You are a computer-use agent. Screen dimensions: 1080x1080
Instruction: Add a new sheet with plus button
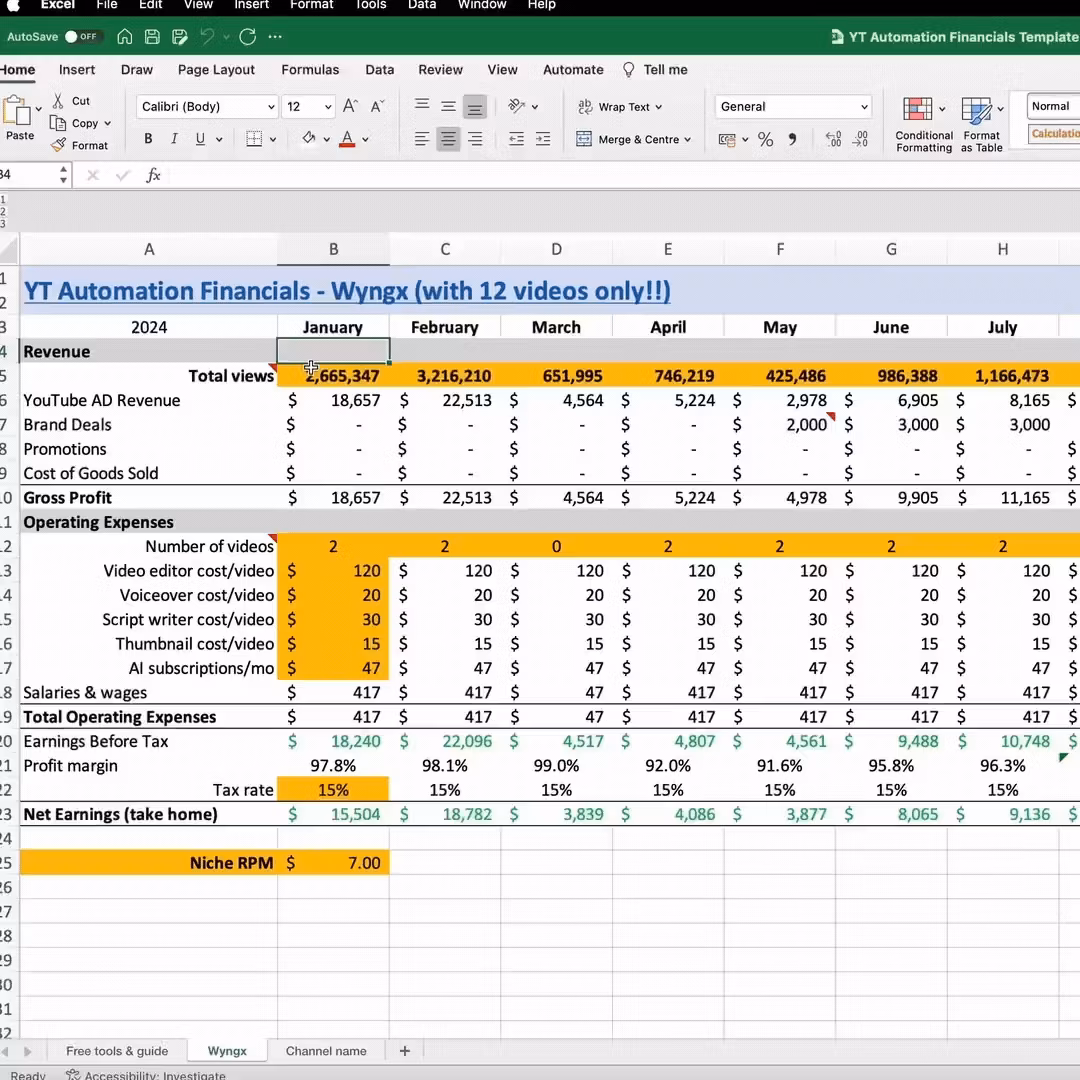click(x=405, y=1051)
